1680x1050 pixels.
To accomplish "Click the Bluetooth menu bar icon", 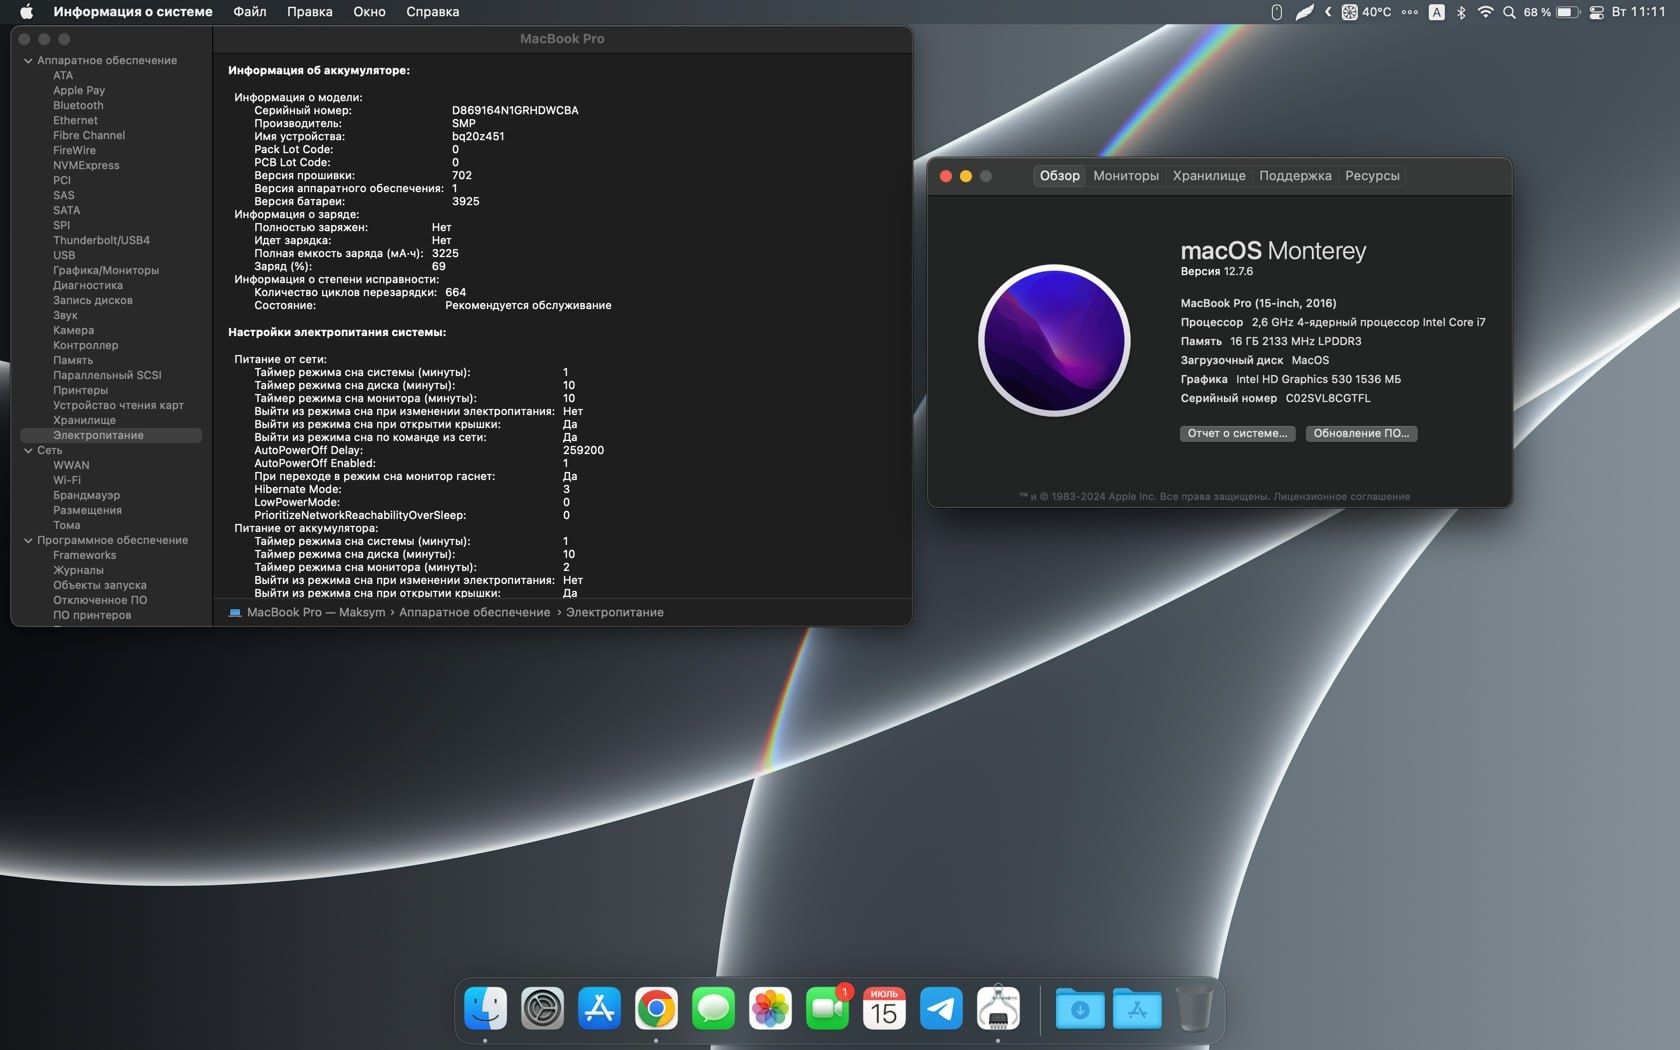I will (x=1461, y=12).
